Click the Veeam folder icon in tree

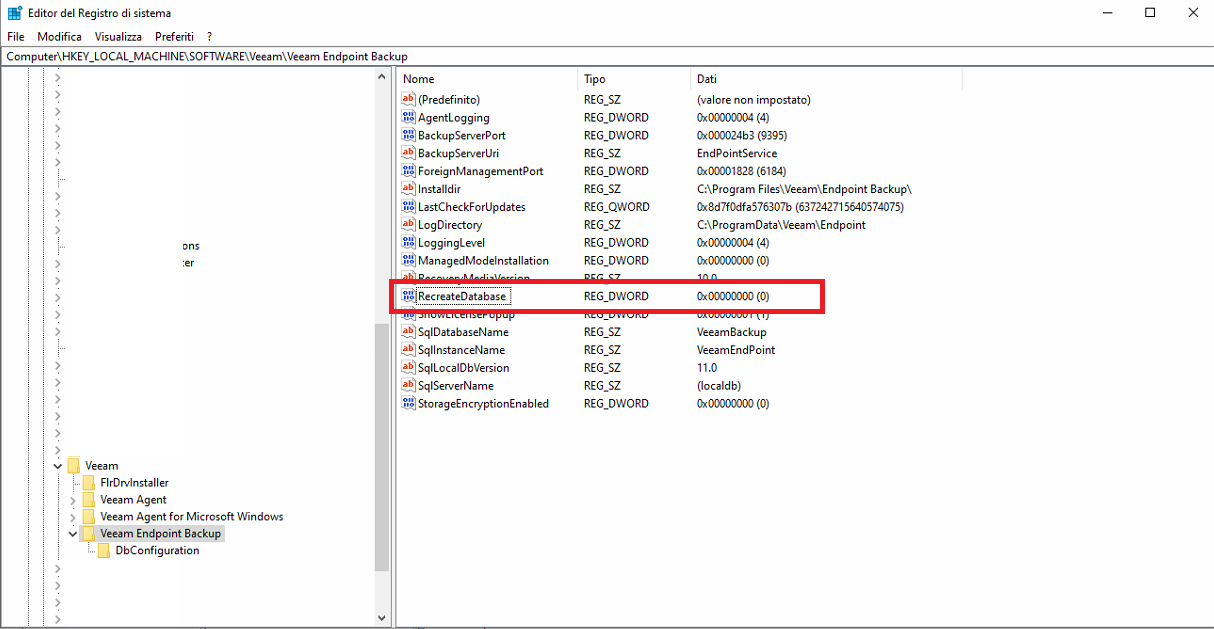tap(74, 466)
